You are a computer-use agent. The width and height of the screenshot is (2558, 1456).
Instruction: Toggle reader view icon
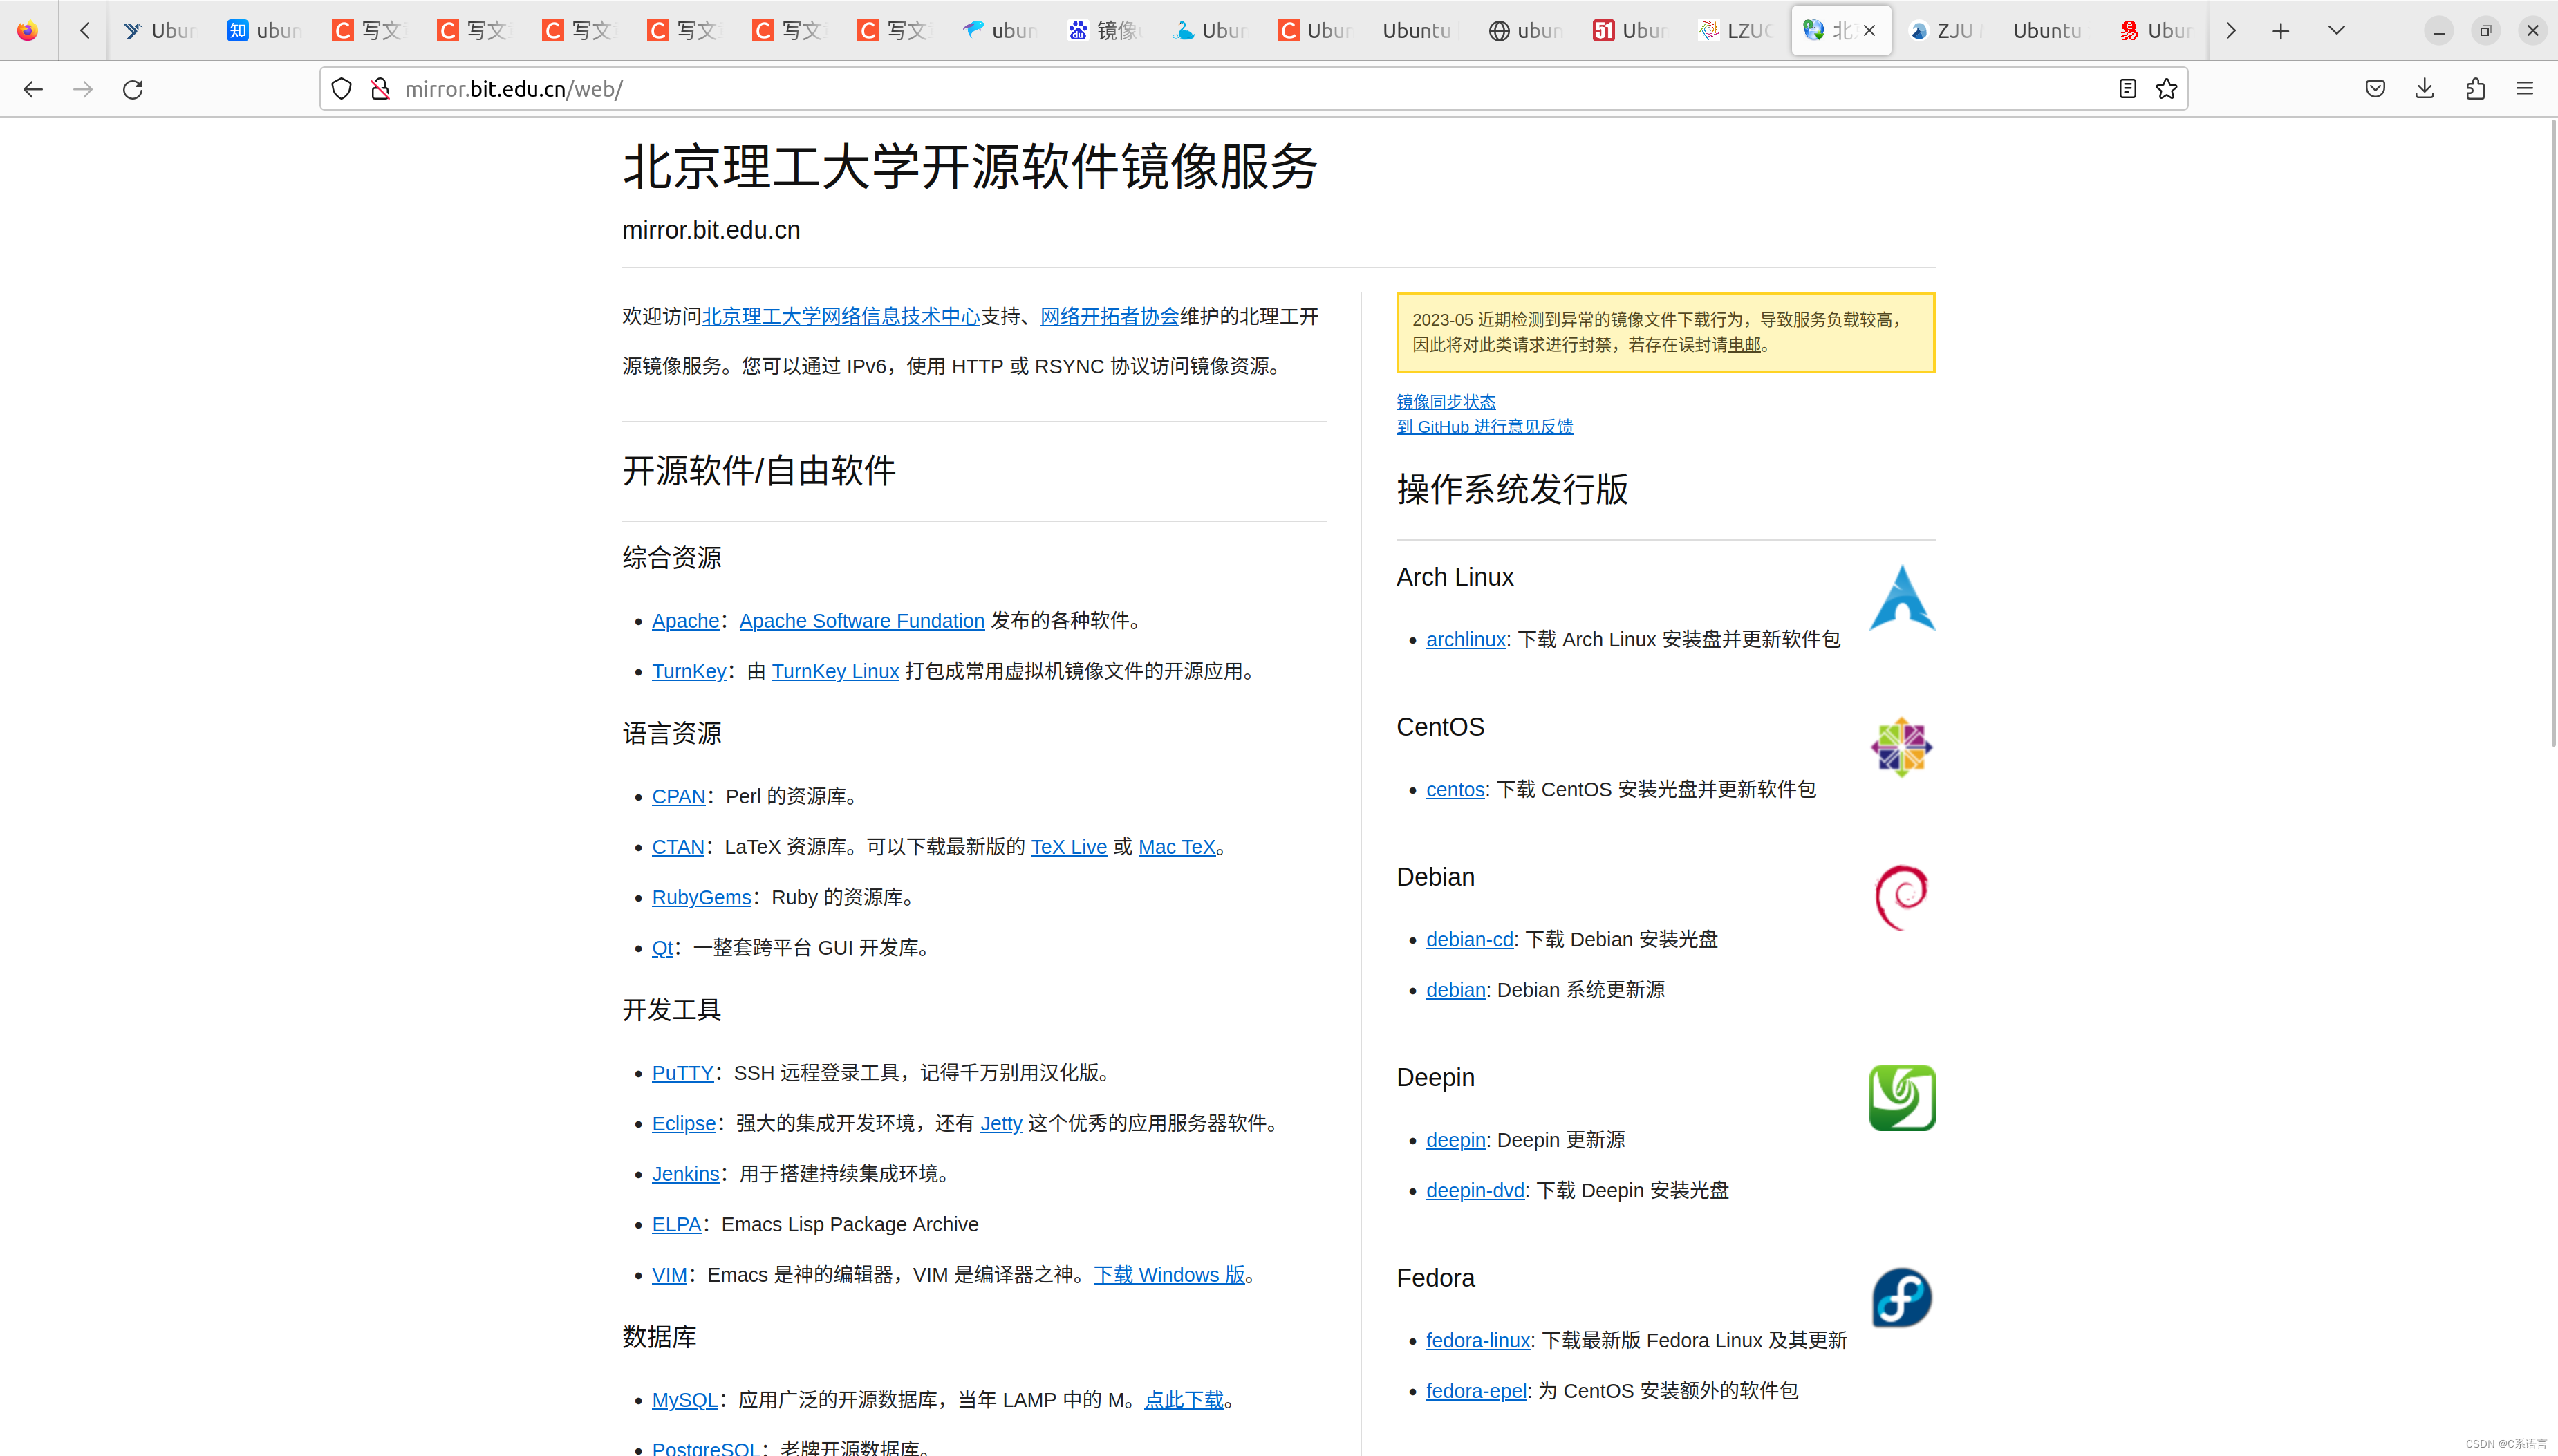coord(2127,89)
